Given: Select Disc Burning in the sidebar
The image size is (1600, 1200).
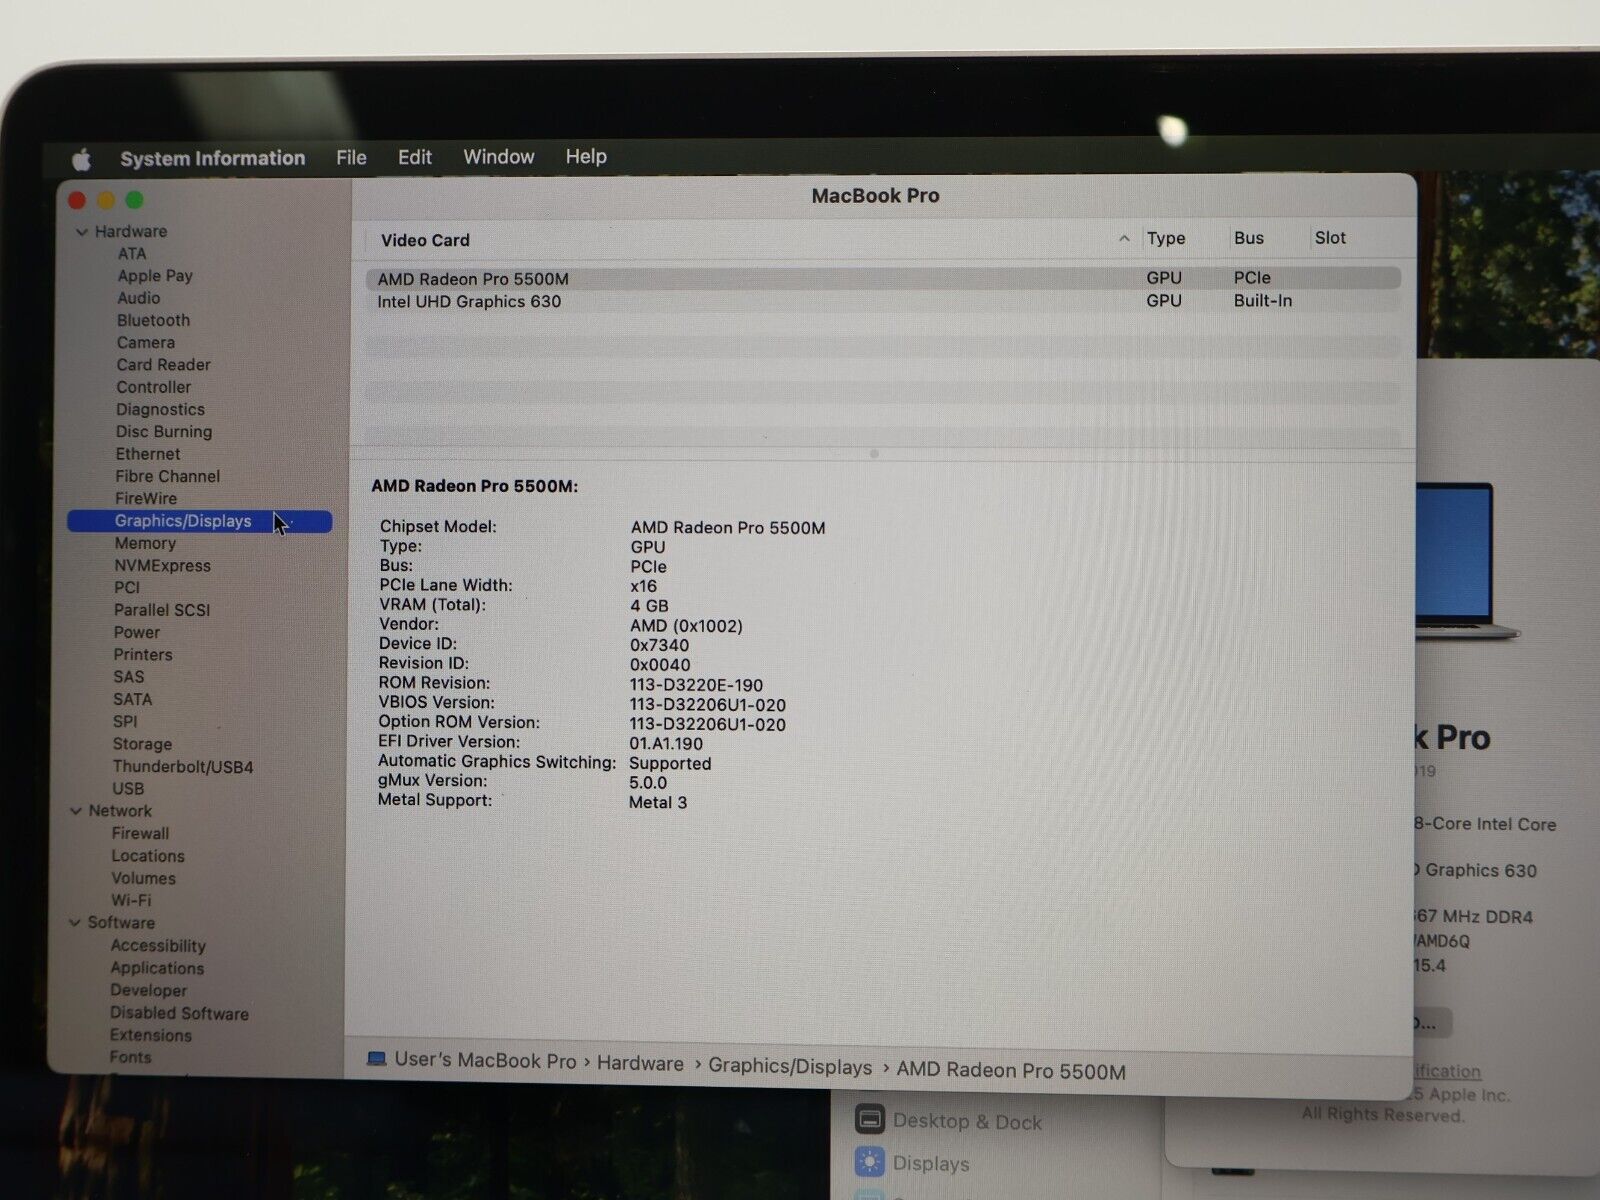Looking at the screenshot, I should pyautogui.click(x=163, y=432).
